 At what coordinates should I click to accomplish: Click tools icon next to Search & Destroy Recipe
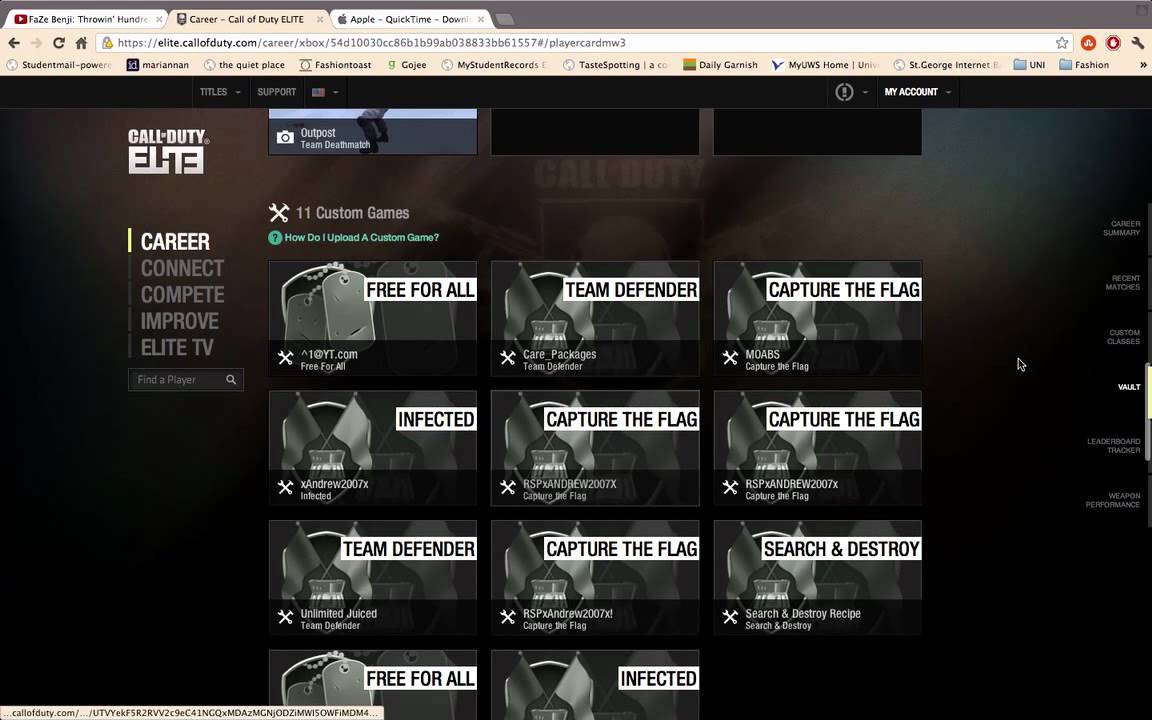[730, 617]
